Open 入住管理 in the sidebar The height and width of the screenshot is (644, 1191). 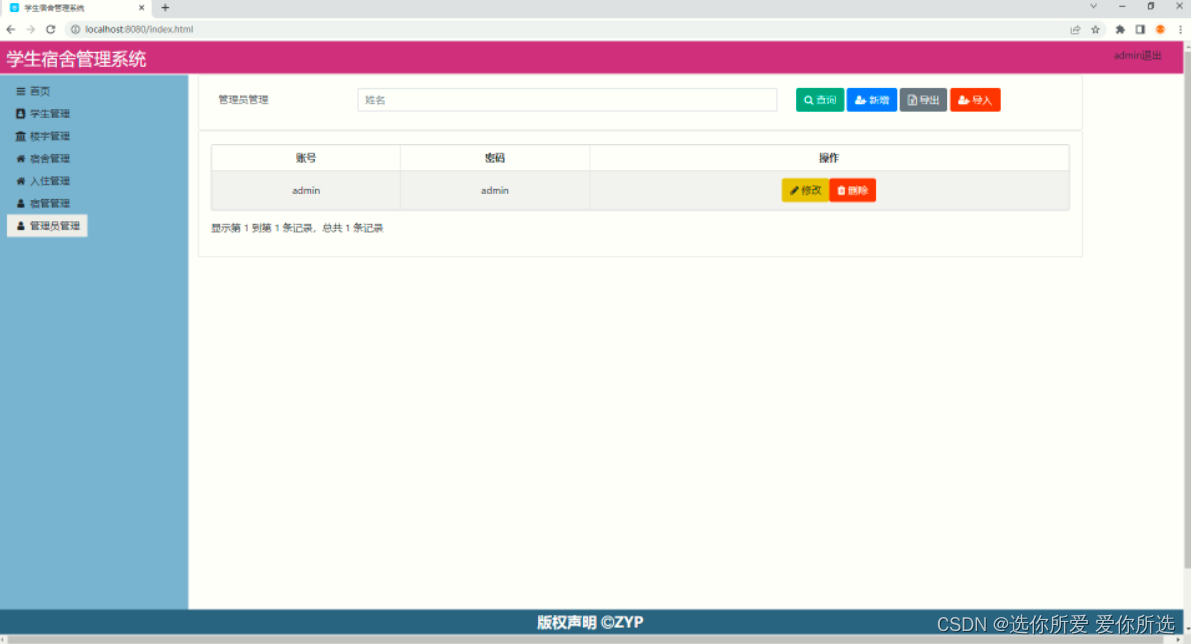click(x=43, y=181)
